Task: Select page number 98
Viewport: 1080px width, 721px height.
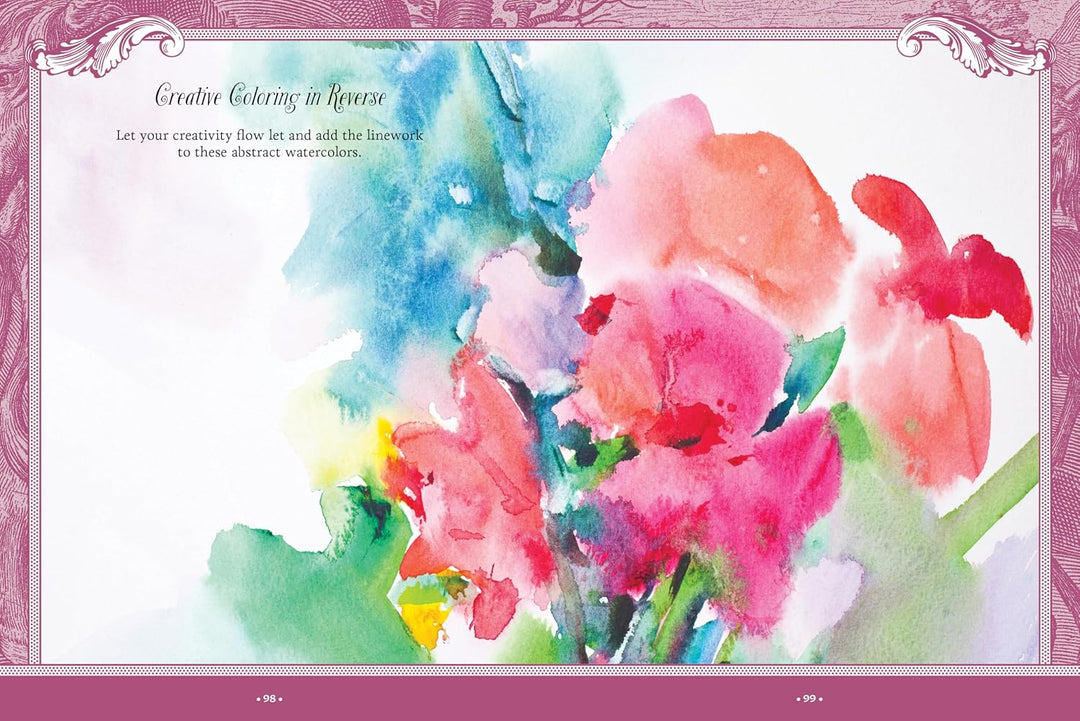Action: (x=269, y=698)
